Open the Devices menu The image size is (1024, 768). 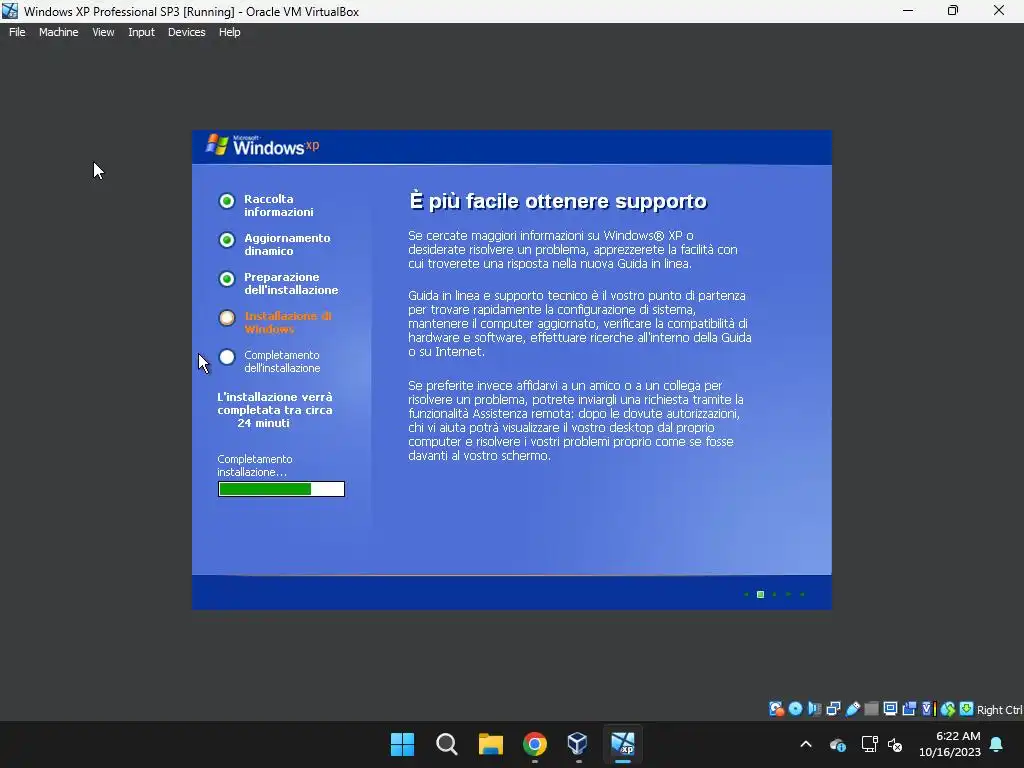(x=186, y=32)
